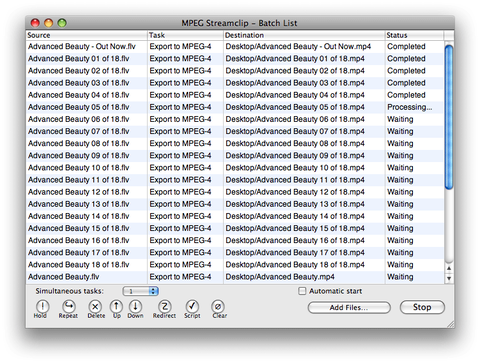Click the Add Files... button

tap(349, 307)
